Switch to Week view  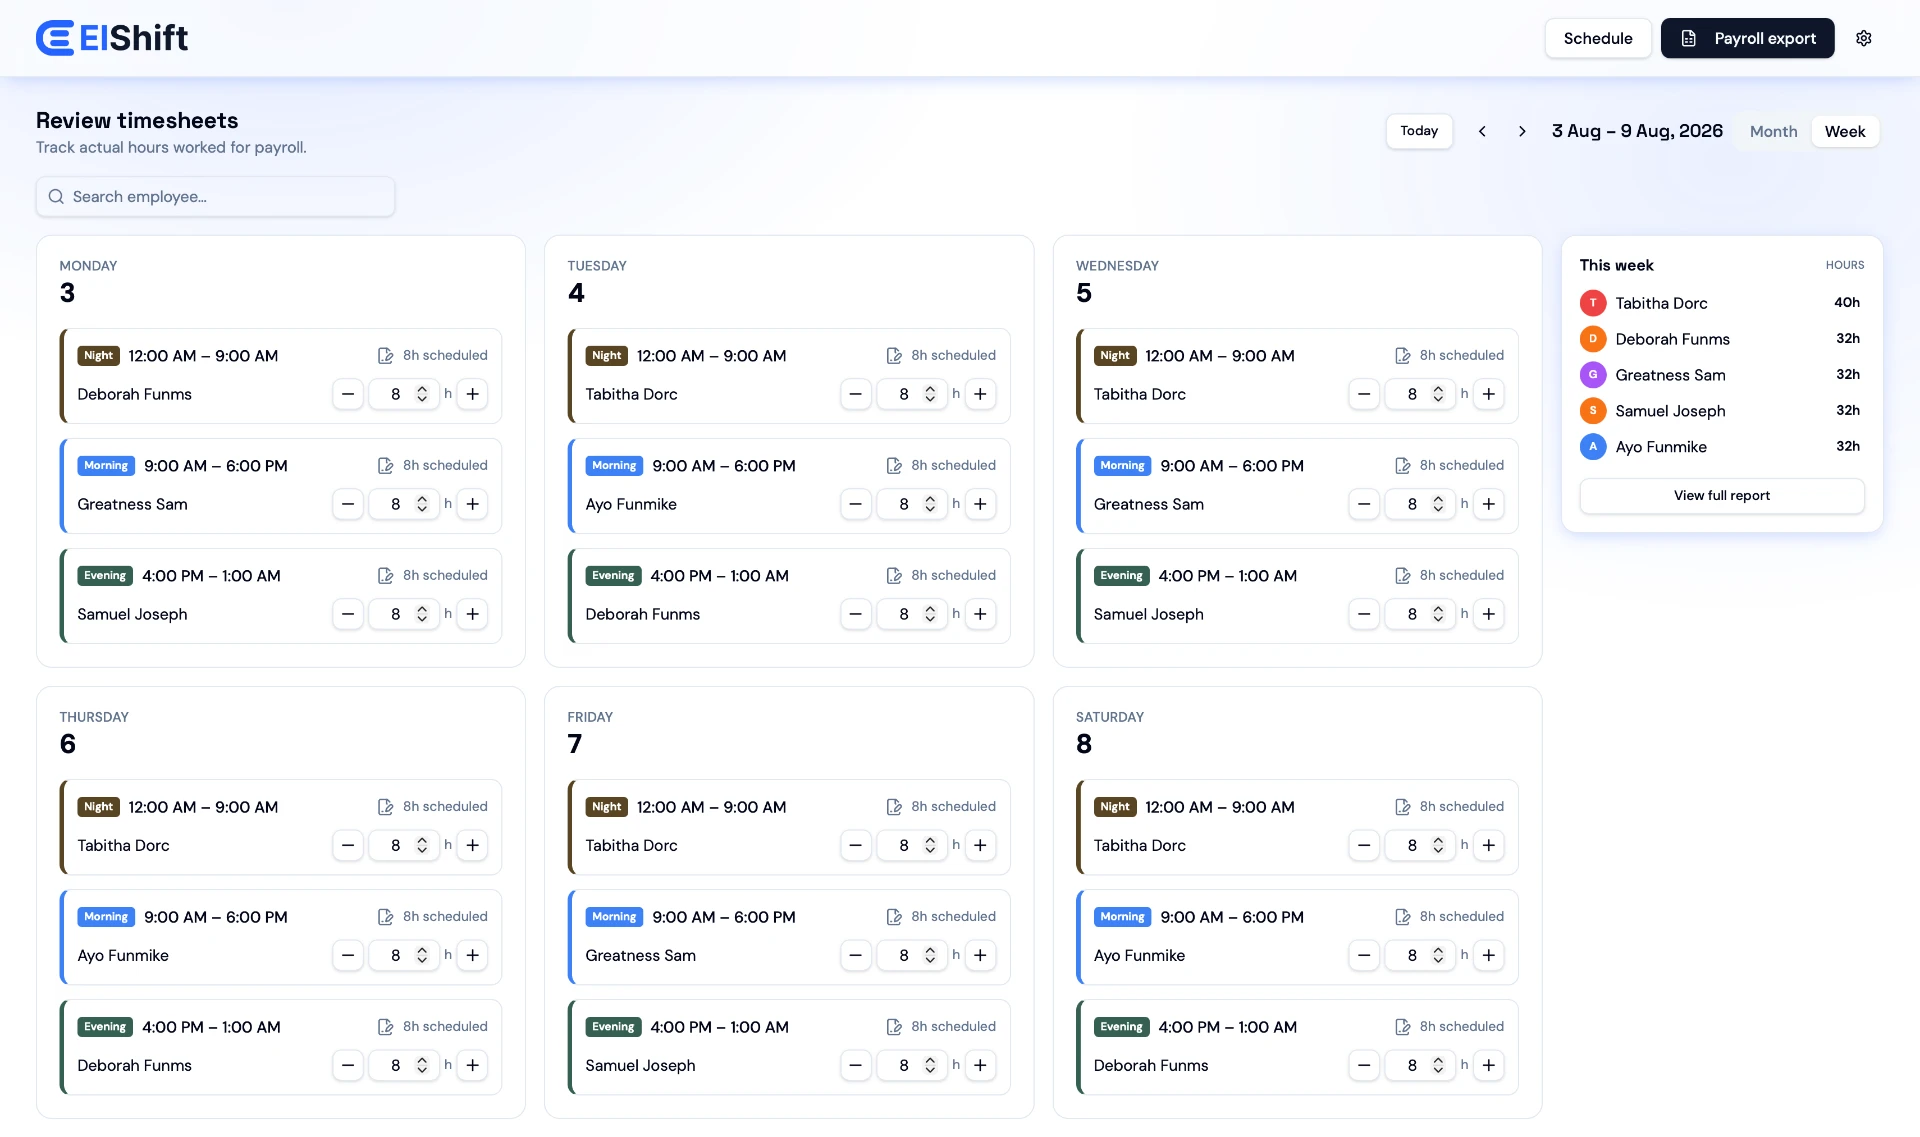[1845, 131]
